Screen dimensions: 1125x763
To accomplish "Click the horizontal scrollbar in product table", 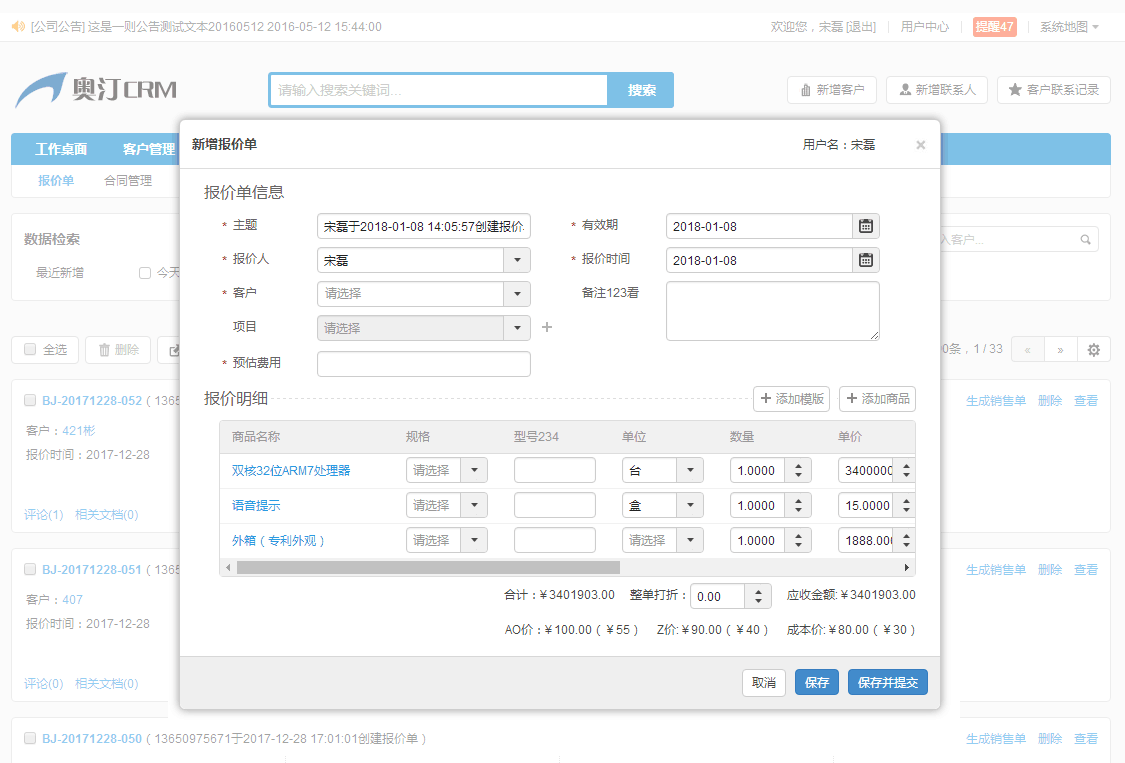I will click(x=428, y=567).
